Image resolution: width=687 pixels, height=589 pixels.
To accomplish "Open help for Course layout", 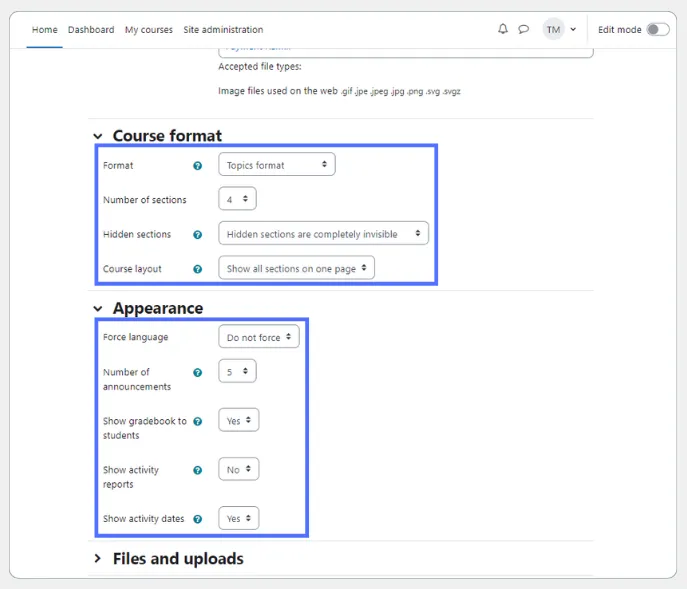I will [198, 269].
